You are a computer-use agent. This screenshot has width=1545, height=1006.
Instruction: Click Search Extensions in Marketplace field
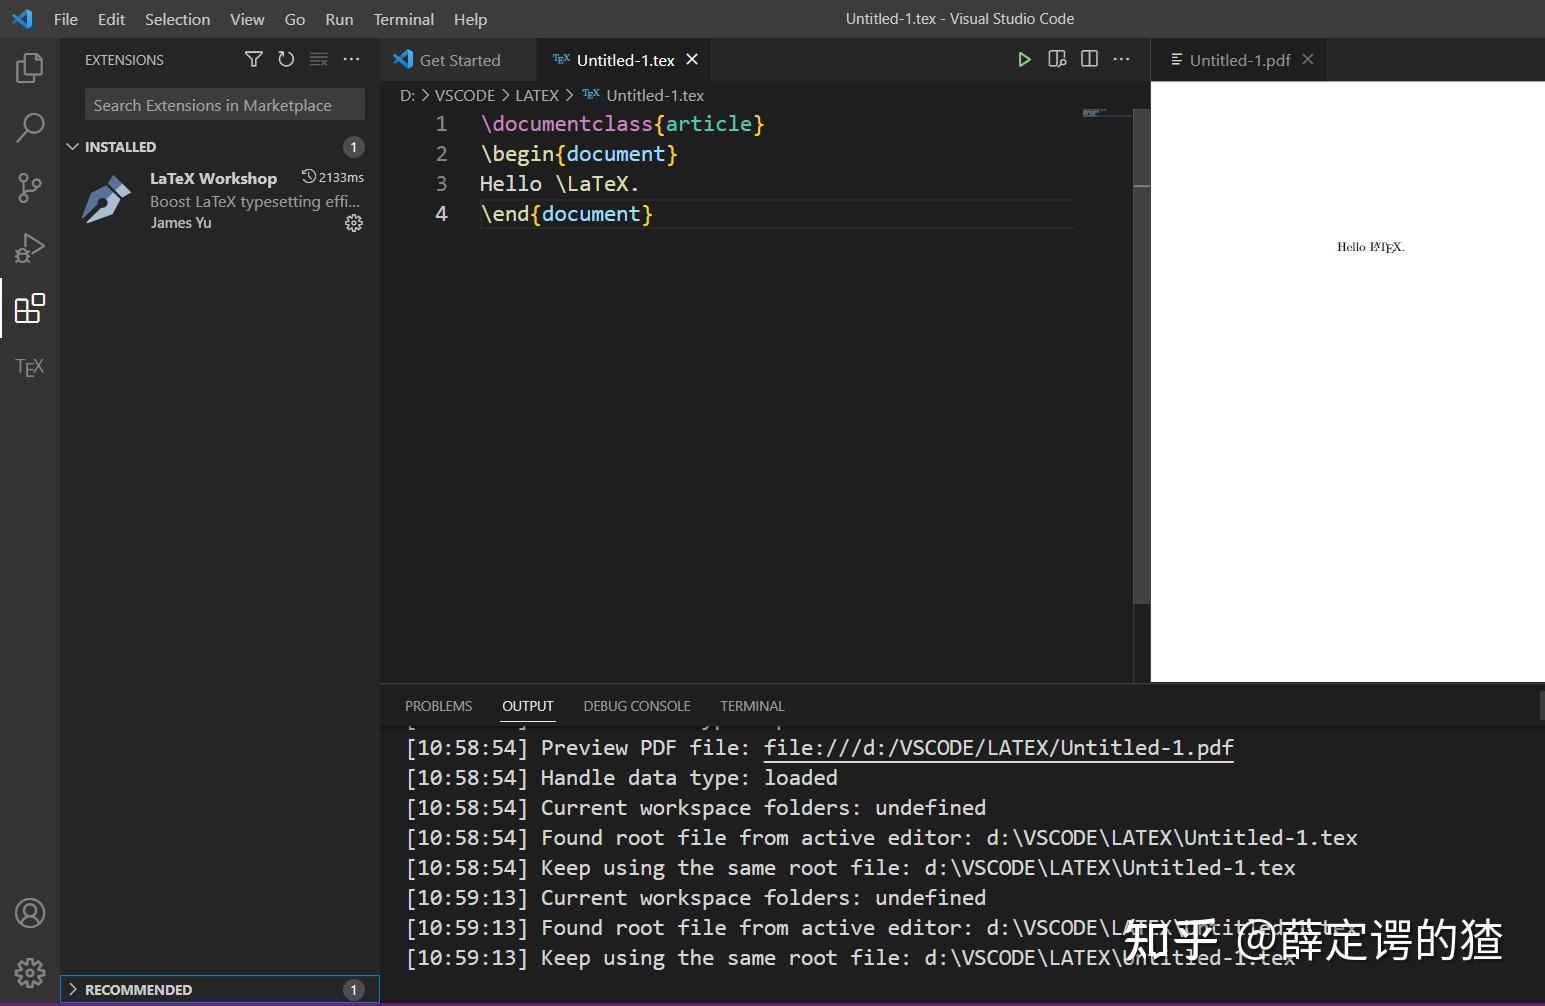point(224,105)
